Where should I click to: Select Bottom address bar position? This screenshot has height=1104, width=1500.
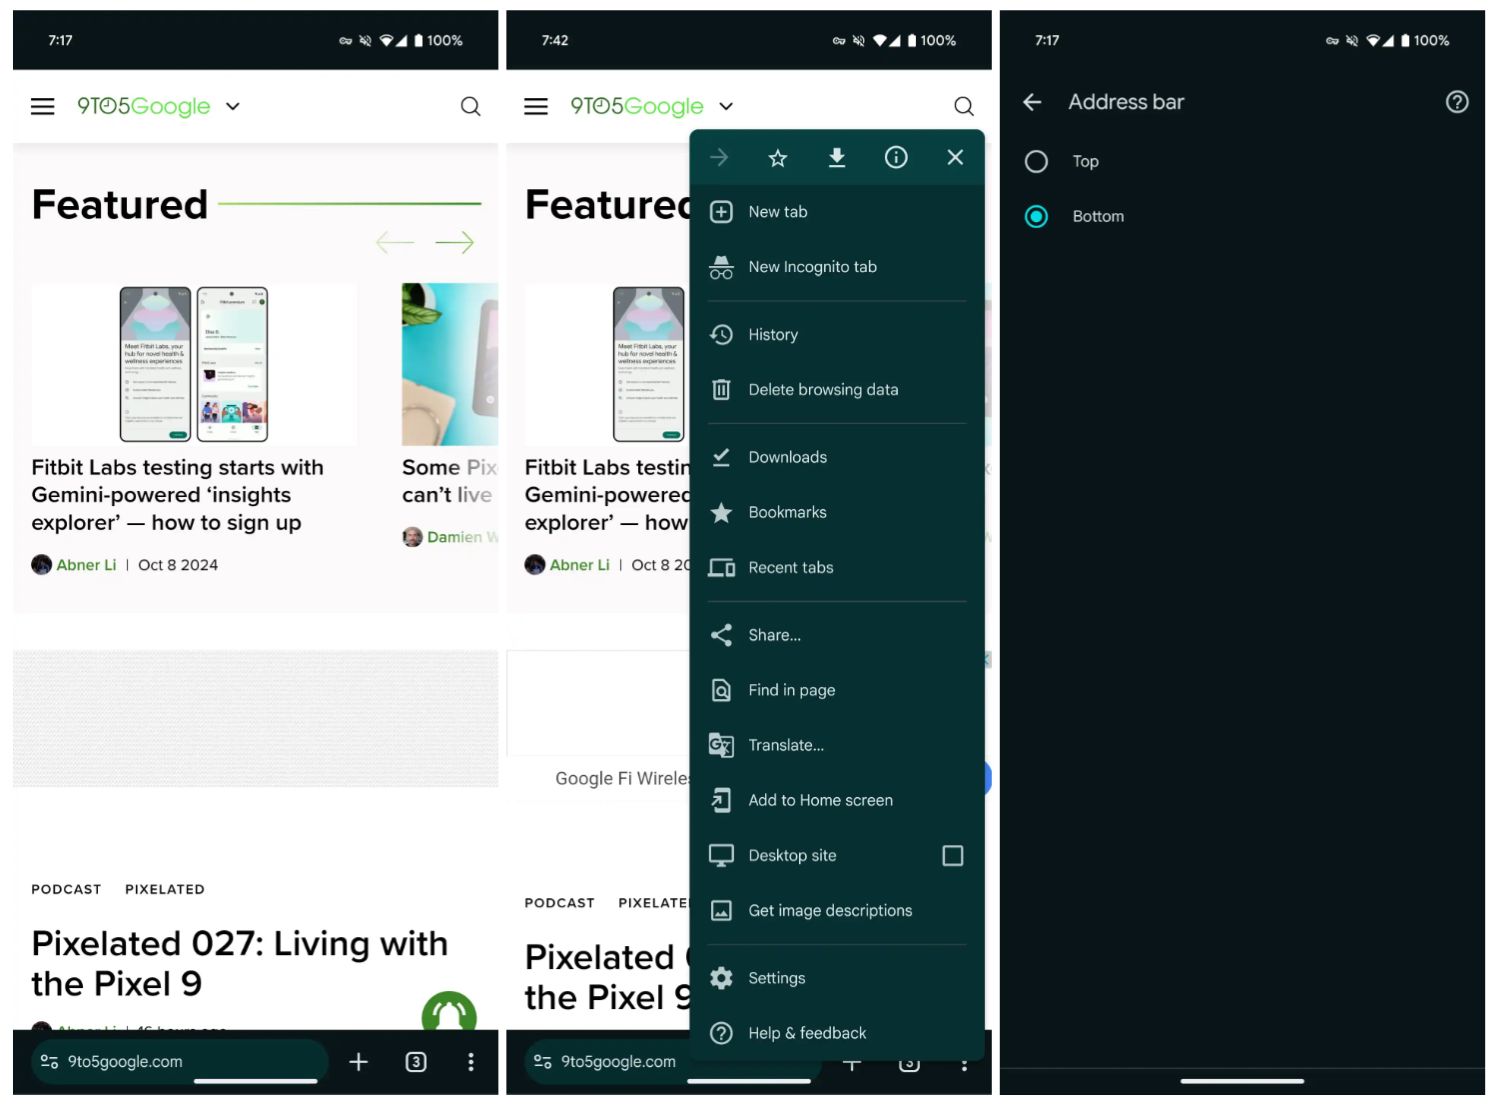tap(1037, 217)
